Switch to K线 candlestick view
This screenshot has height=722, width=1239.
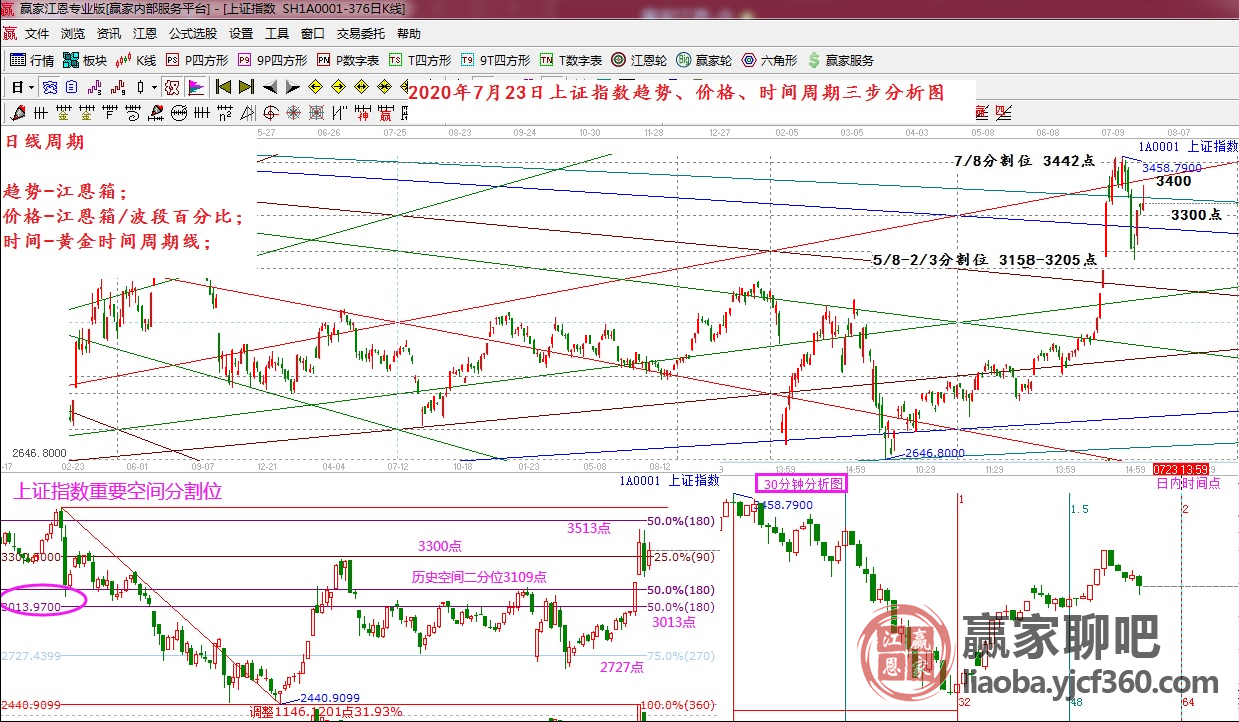[137, 60]
